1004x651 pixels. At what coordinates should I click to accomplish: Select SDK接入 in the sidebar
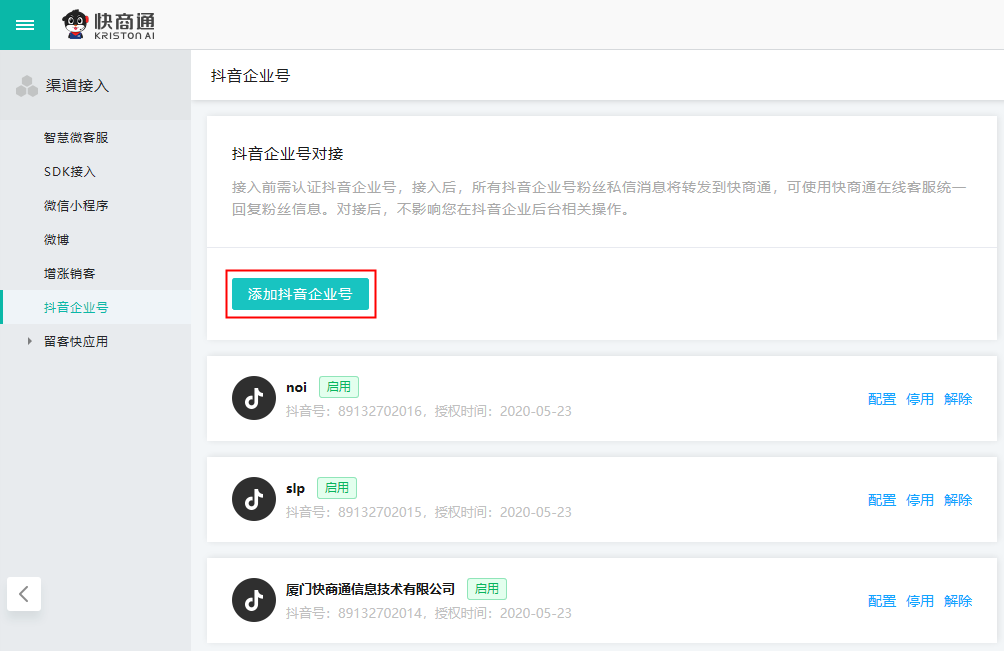(70, 172)
